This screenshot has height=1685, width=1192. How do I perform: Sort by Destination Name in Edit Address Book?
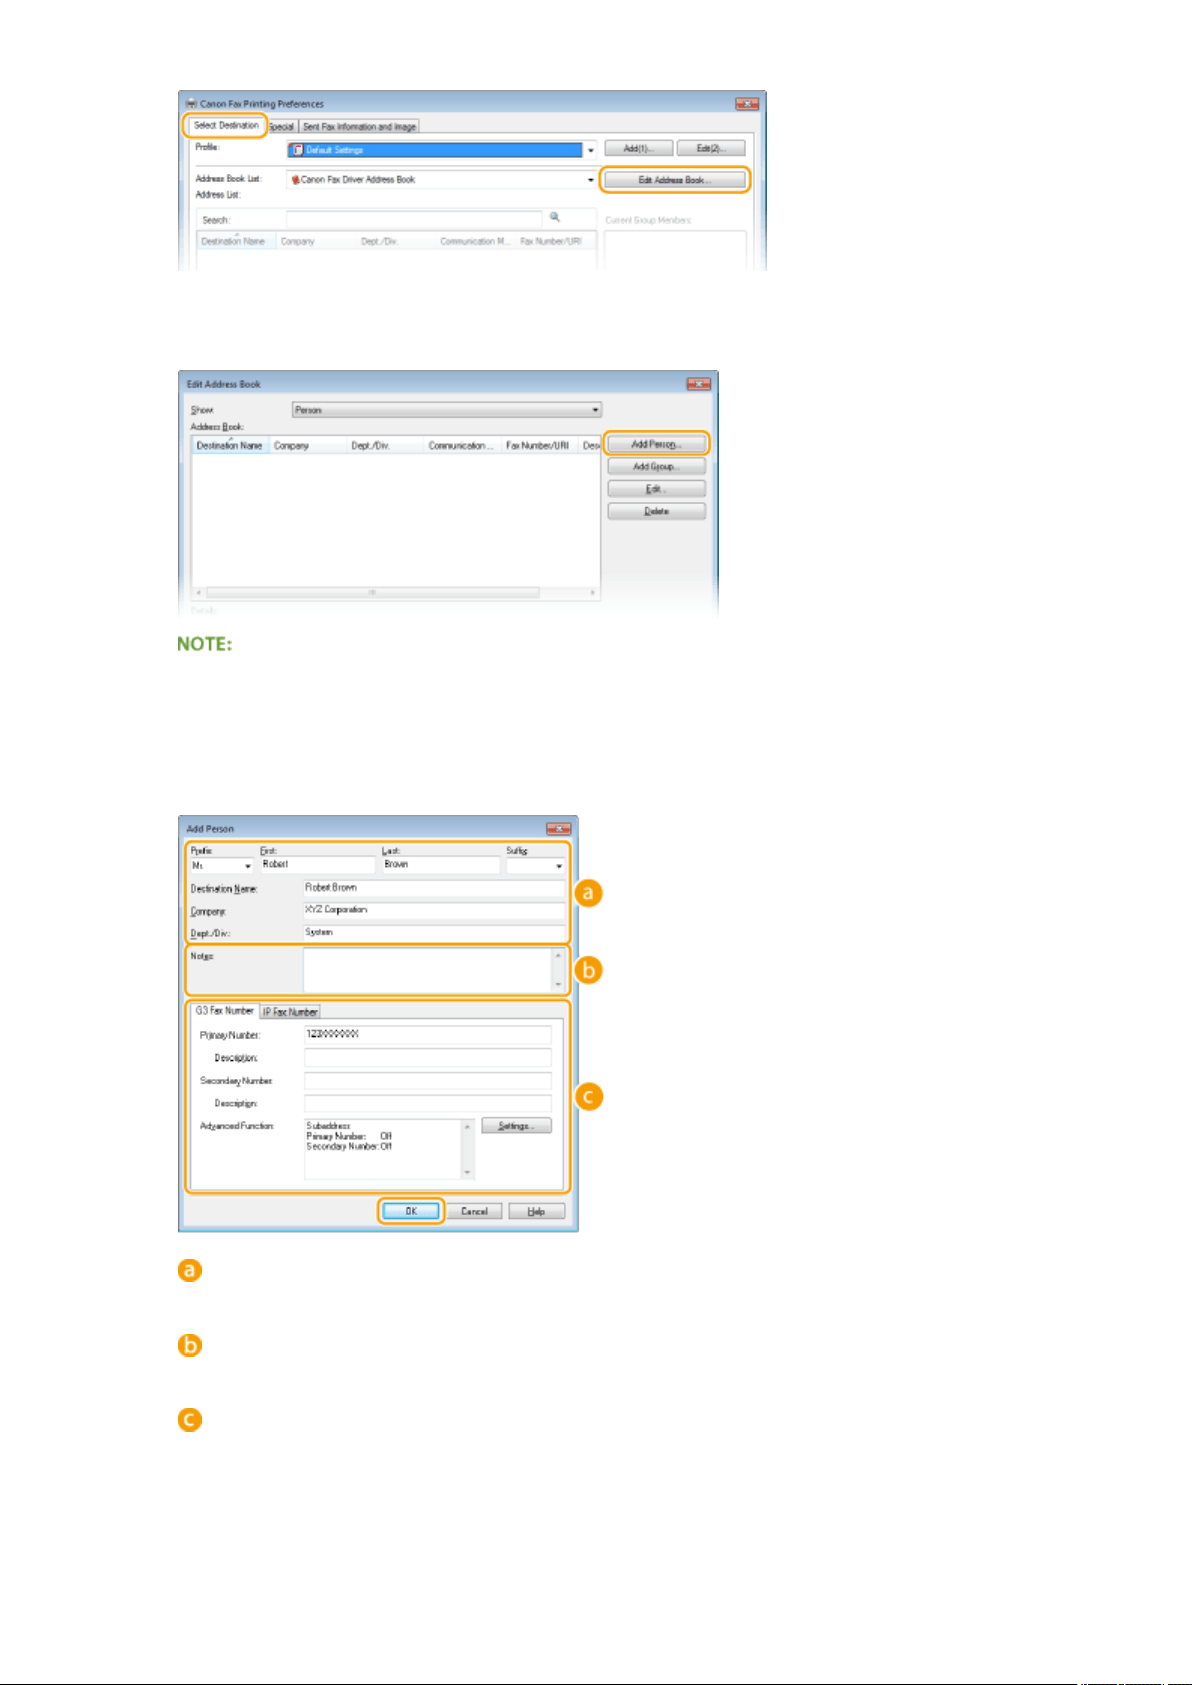(229, 446)
